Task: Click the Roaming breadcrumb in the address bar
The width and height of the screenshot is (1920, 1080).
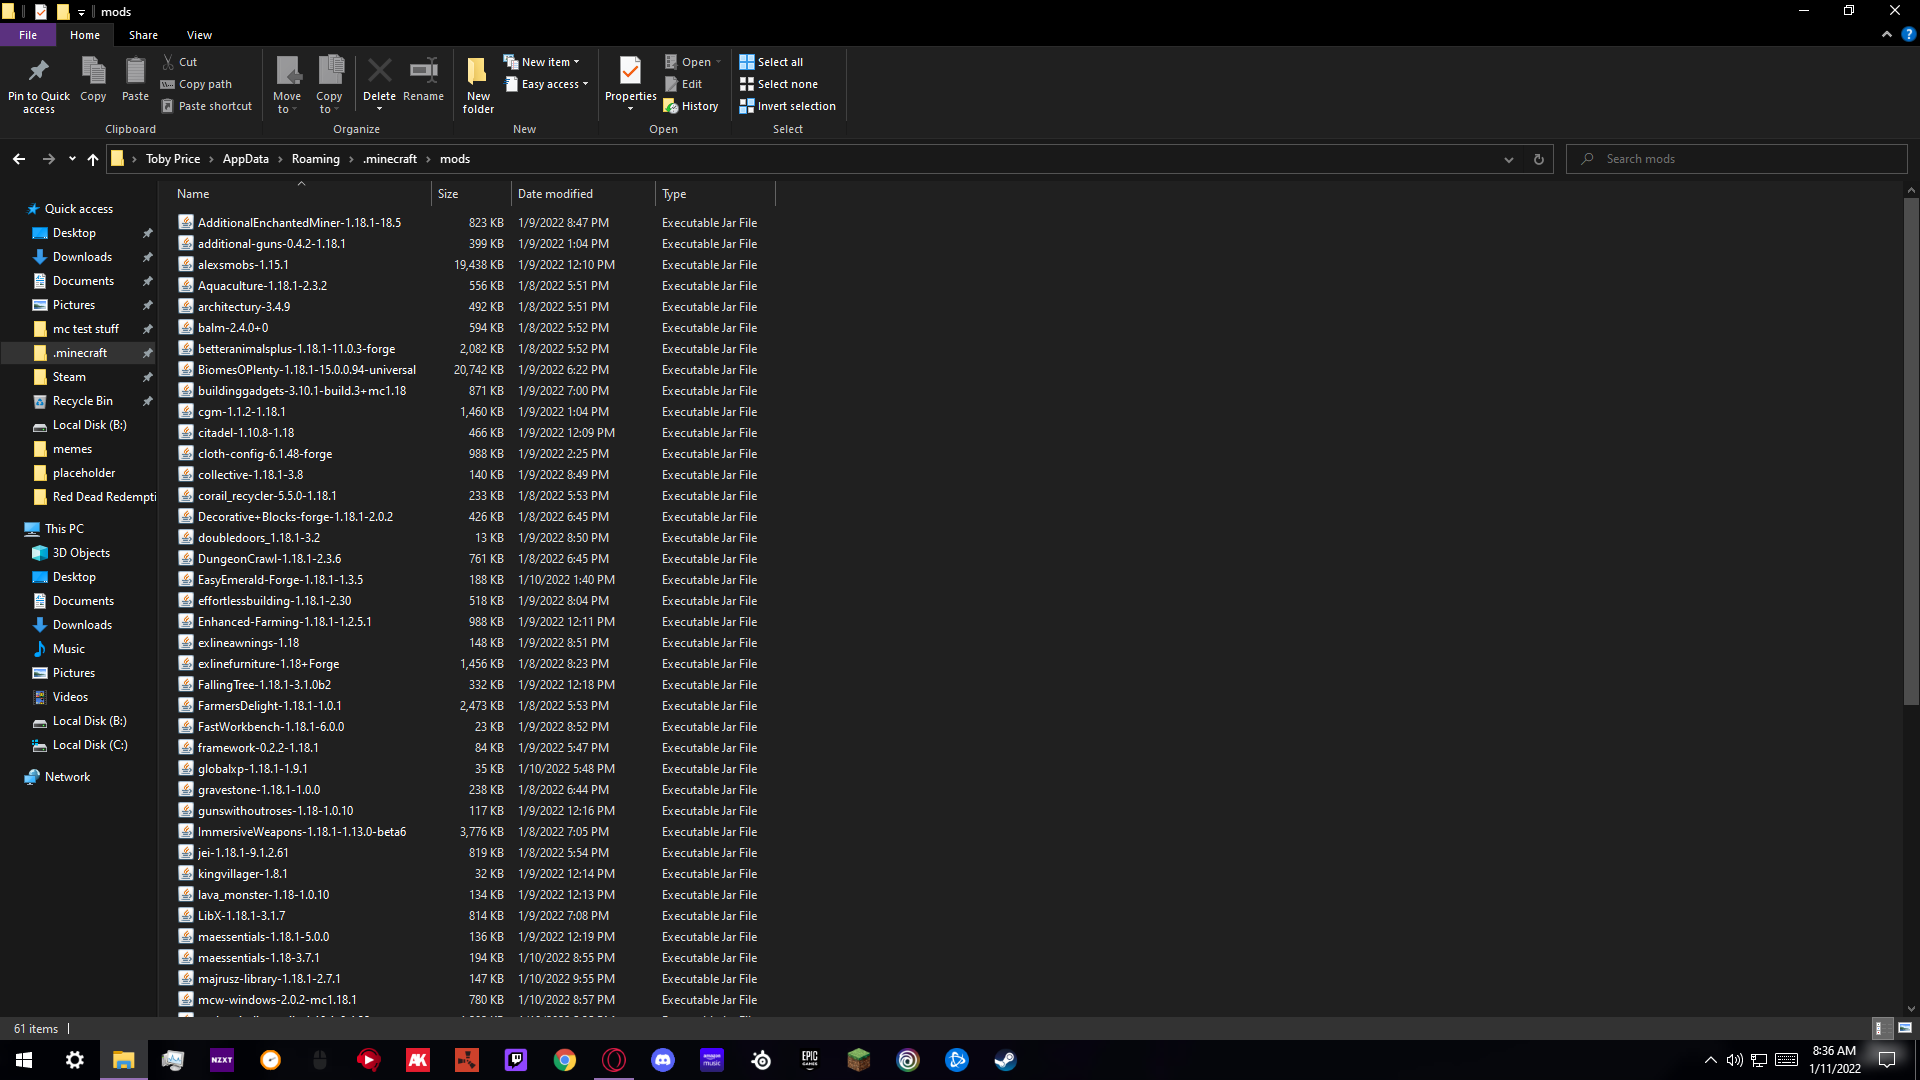Action: click(316, 159)
